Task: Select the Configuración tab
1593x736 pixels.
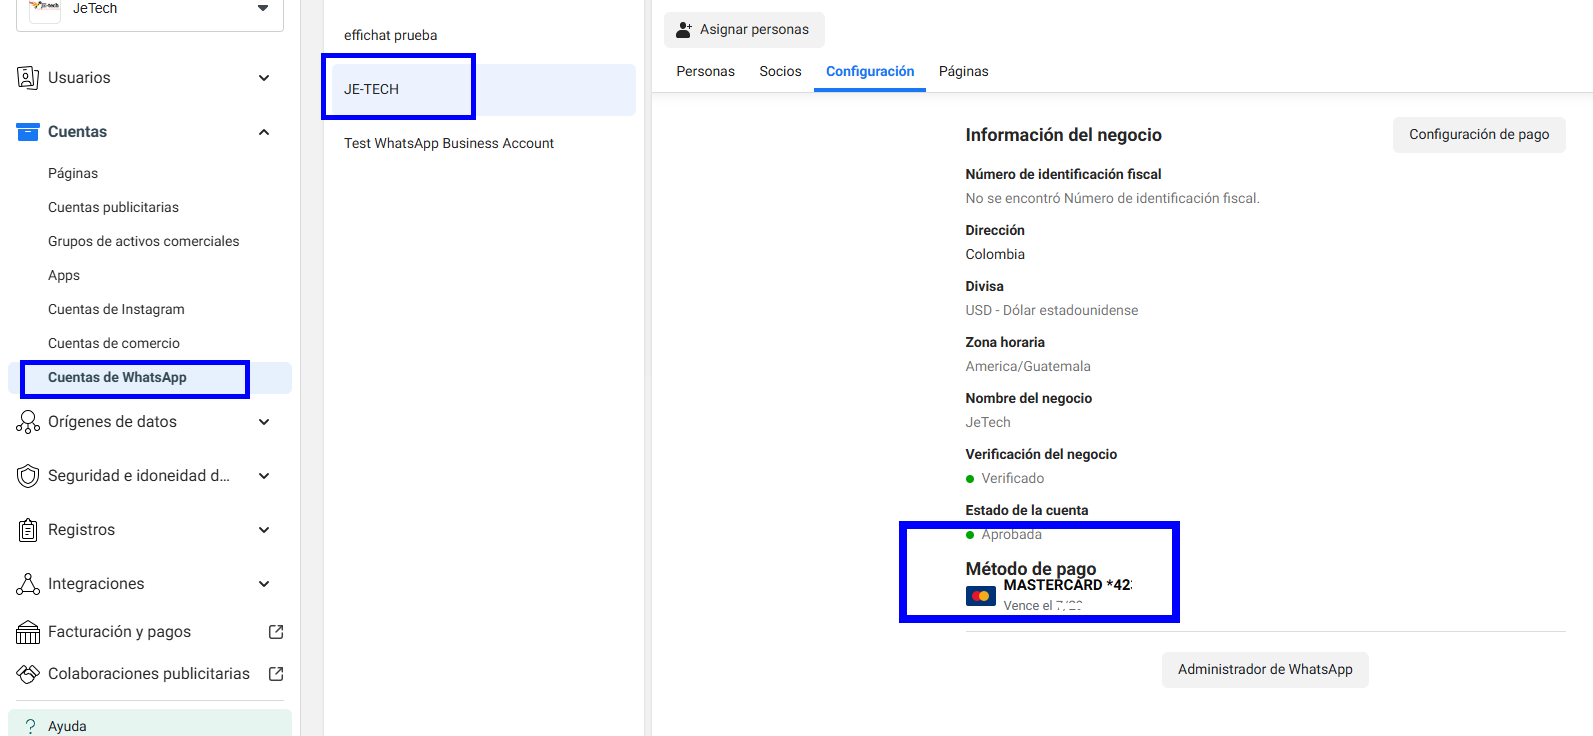Action: [870, 71]
